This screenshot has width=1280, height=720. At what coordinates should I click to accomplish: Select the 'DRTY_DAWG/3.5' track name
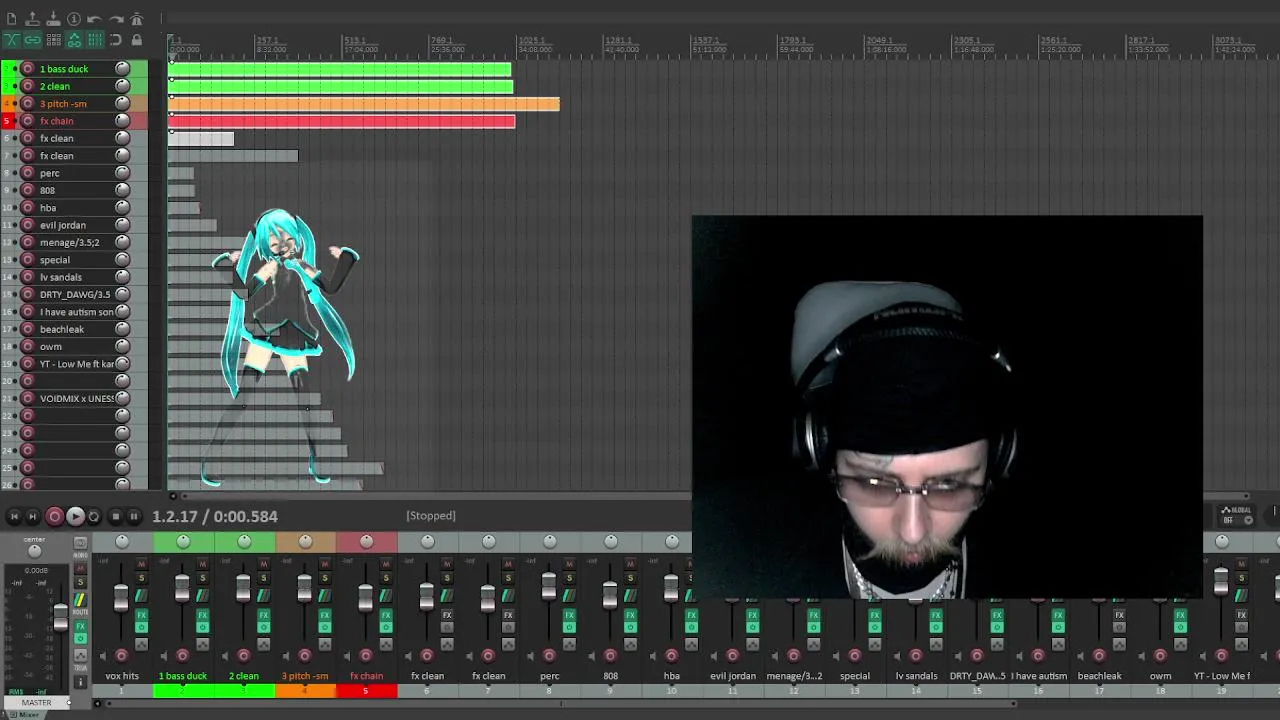[x=75, y=294]
